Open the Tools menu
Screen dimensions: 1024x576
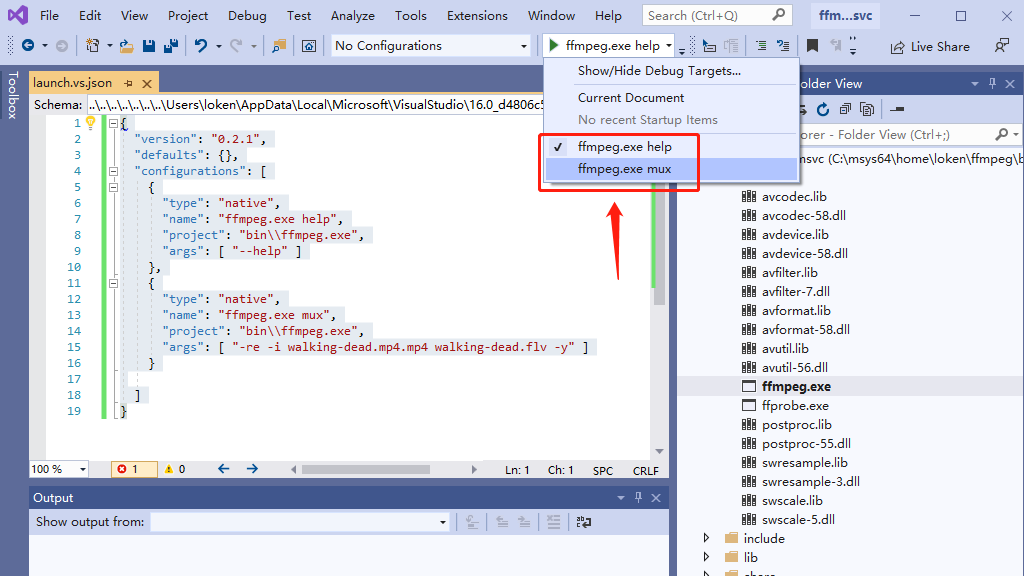tap(410, 16)
